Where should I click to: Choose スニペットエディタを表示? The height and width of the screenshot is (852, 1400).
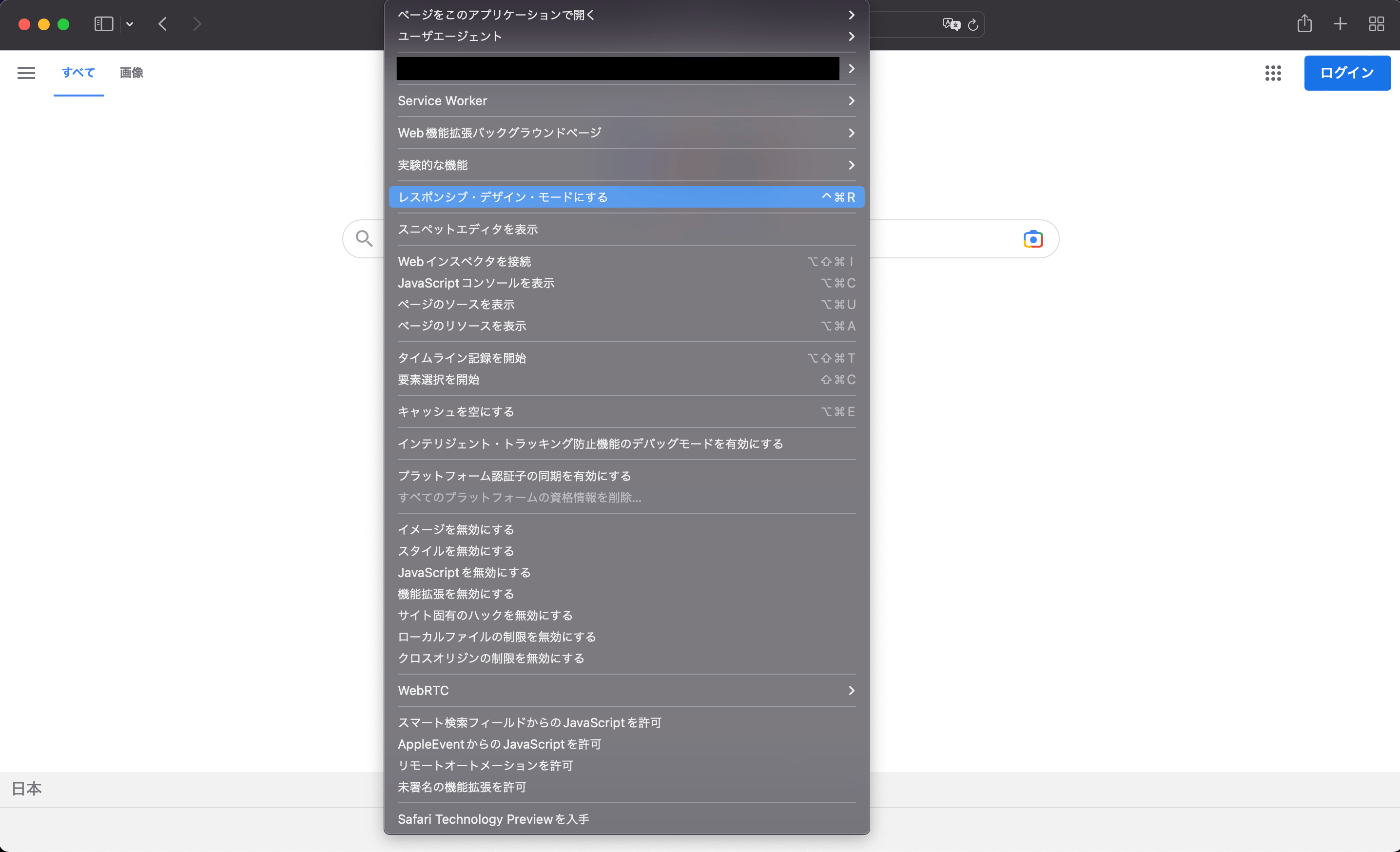tap(627, 229)
